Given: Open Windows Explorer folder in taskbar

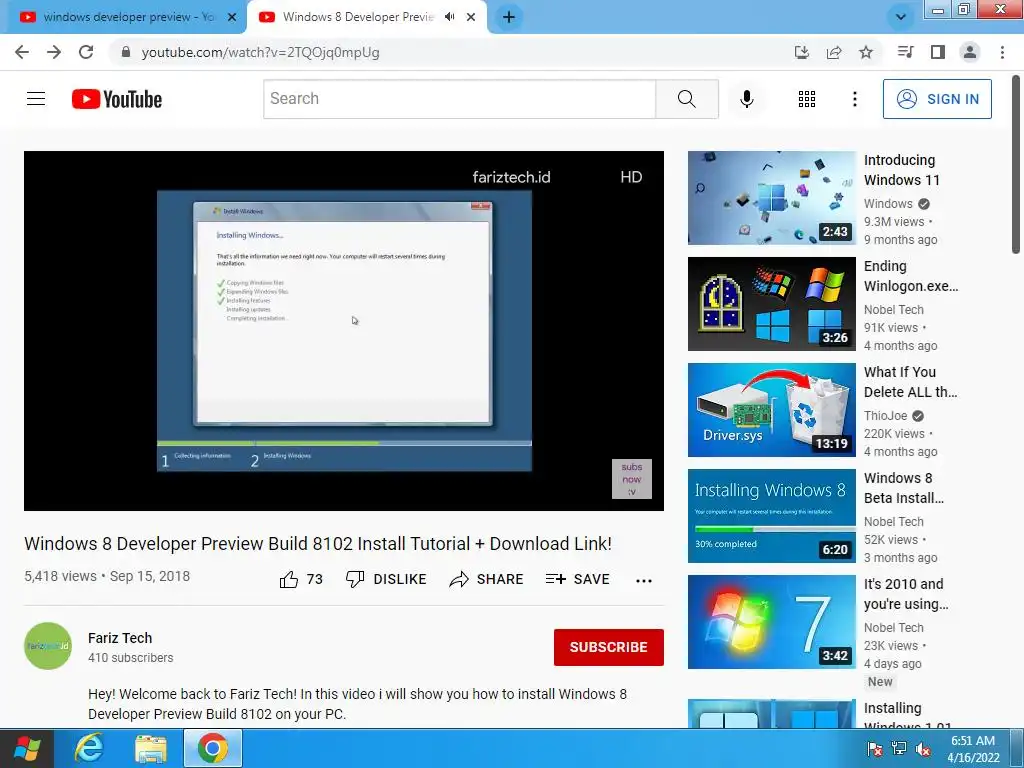Looking at the screenshot, I should [x=151, y=748].
